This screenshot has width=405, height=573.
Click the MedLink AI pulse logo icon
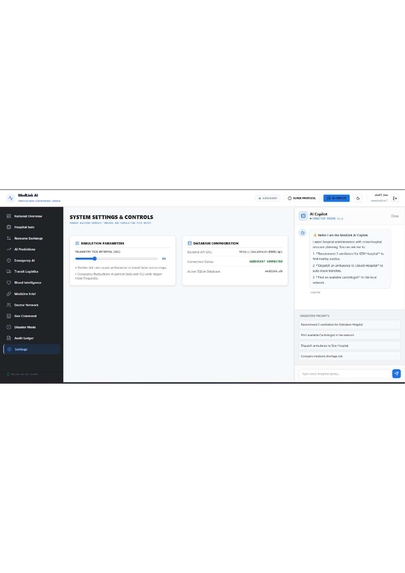10,198
